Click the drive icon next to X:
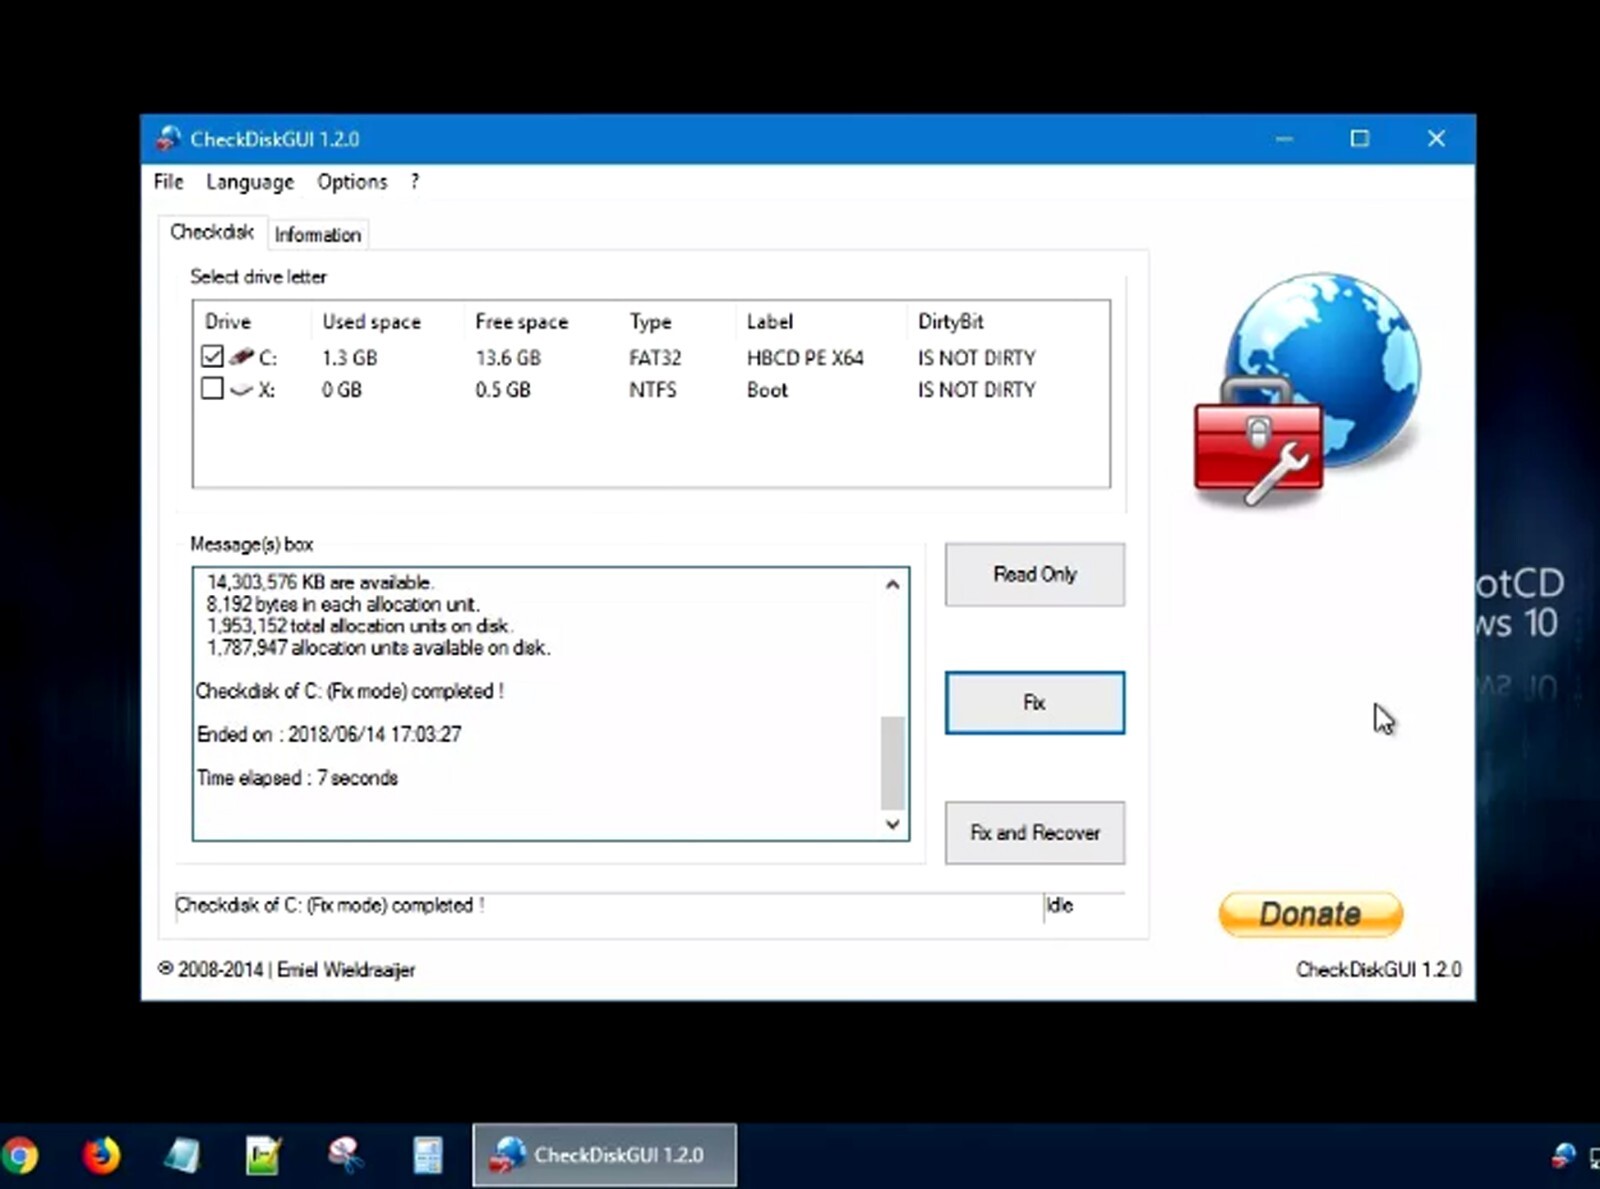The image size is (1600, 1189). tap(243, 390)
